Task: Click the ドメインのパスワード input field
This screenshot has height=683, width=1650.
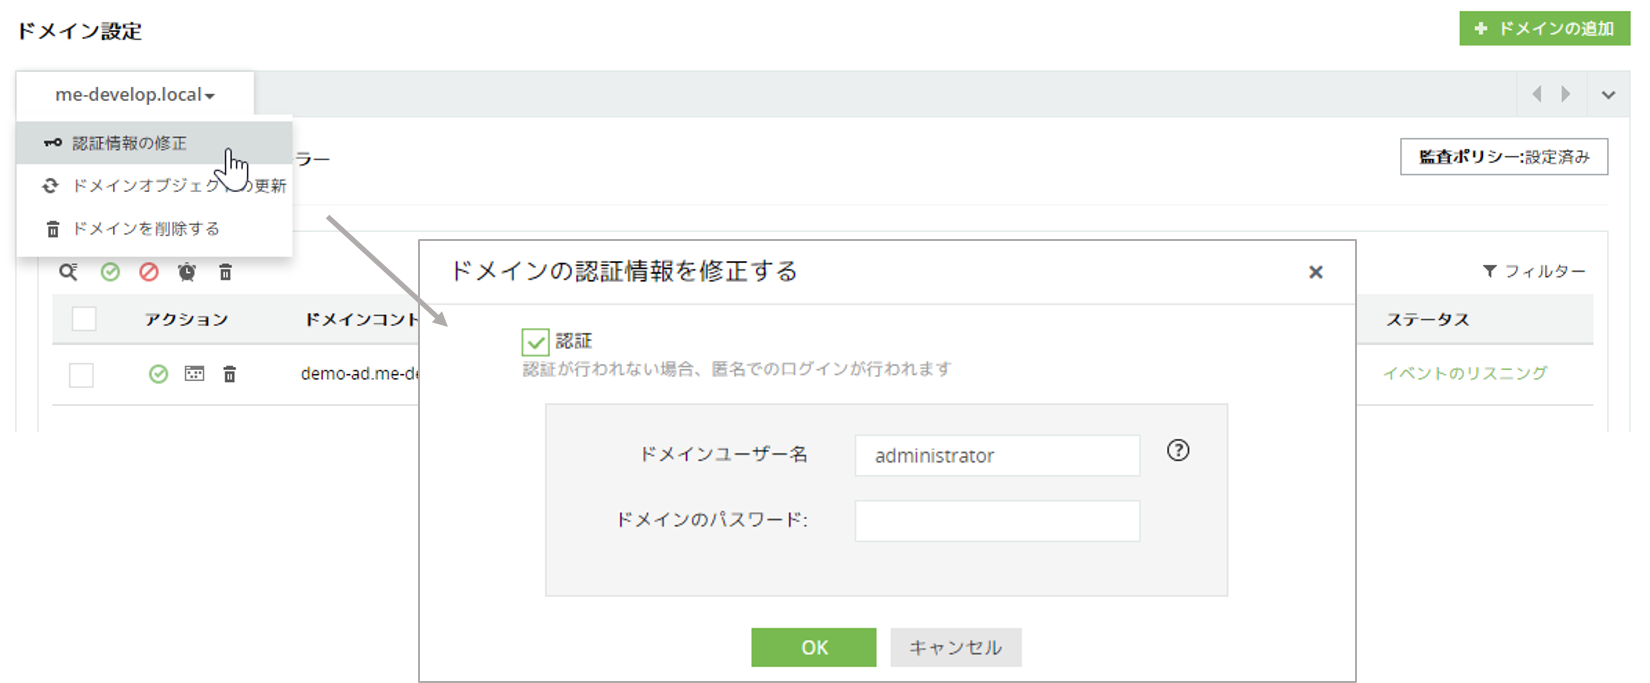Action: [997, 521]
